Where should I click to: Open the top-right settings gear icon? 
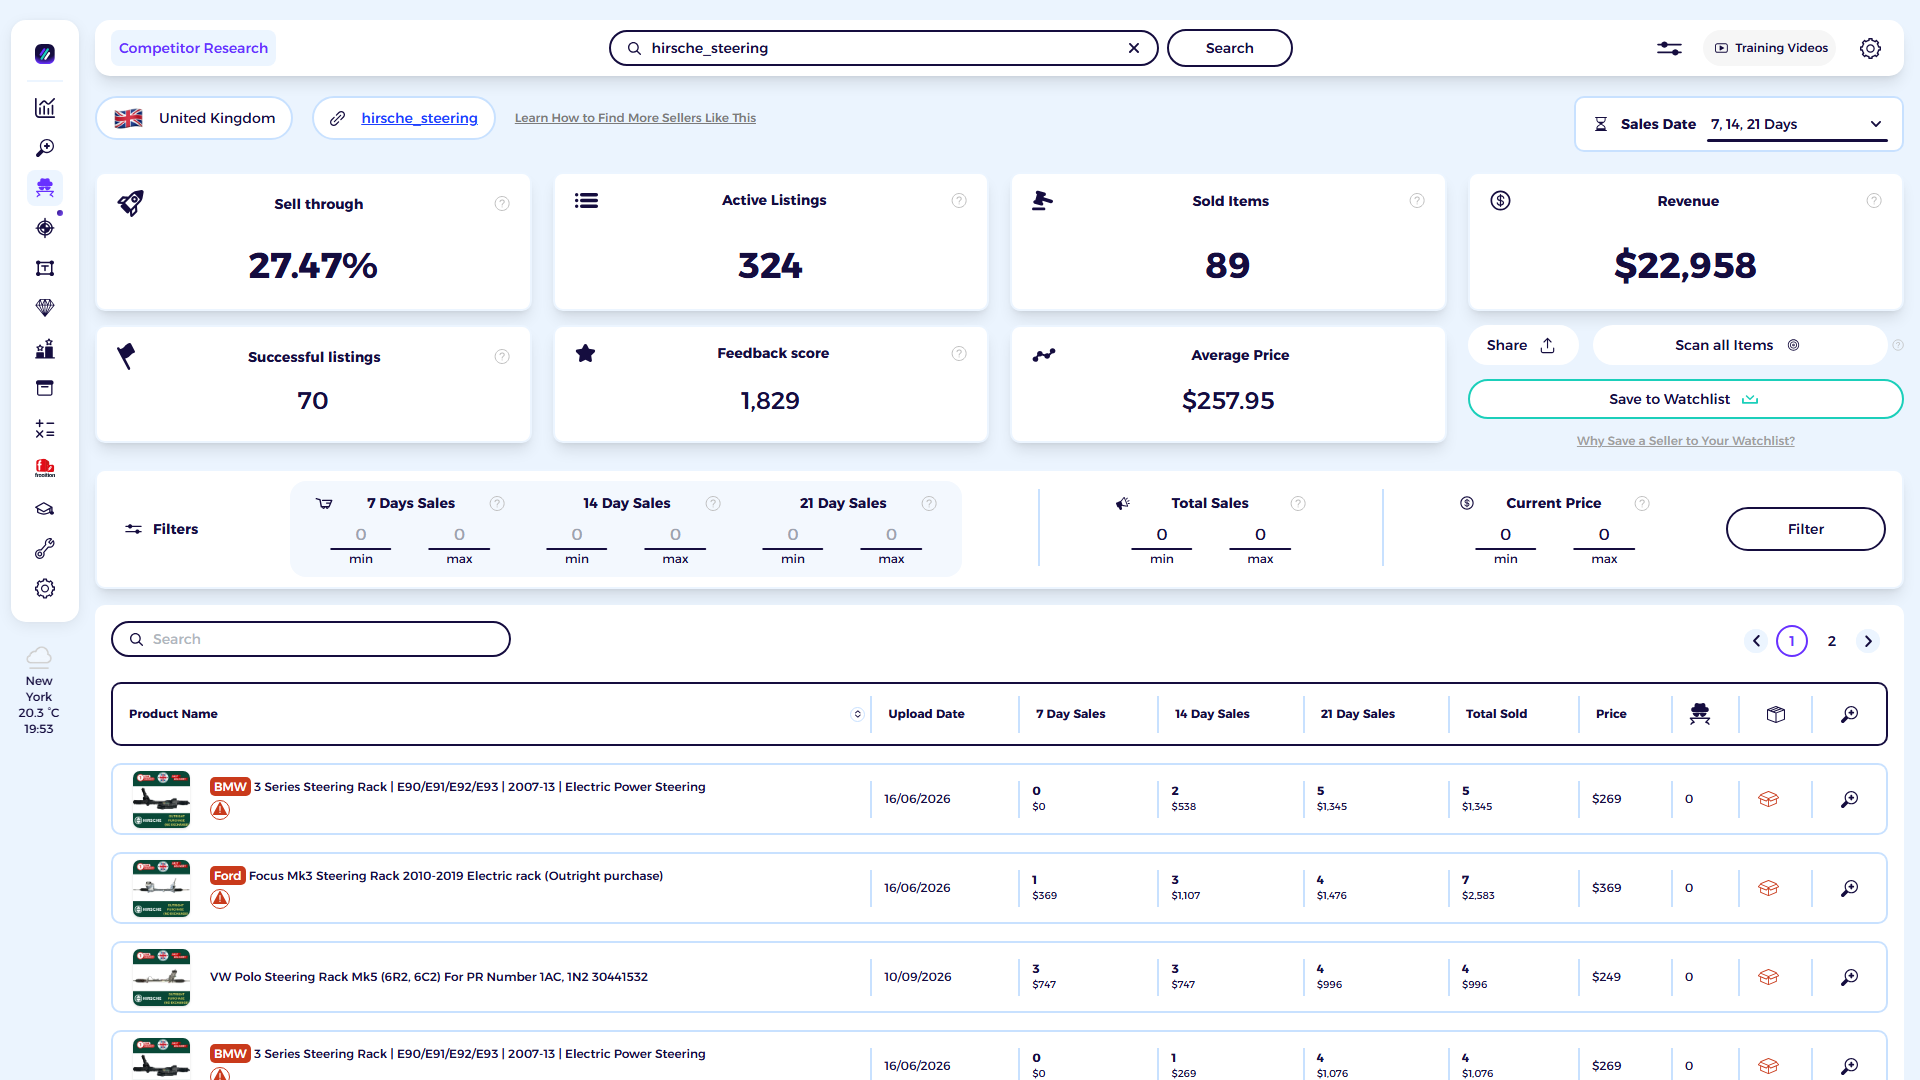[1870, 48]
